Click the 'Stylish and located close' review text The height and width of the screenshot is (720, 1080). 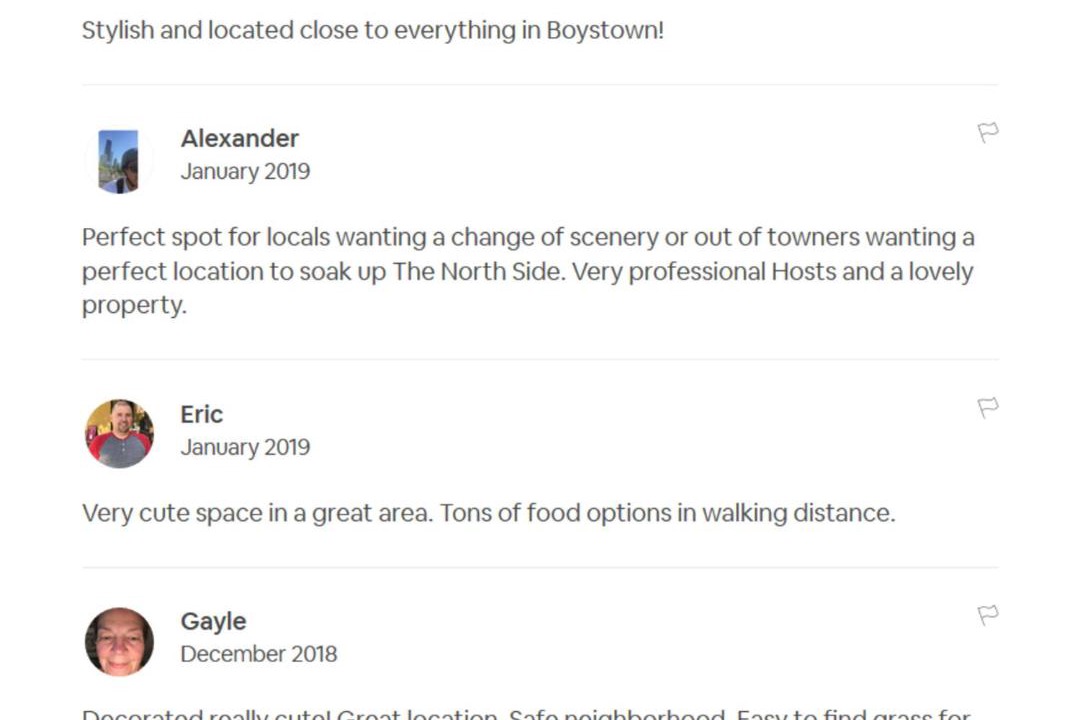[372, 30]
